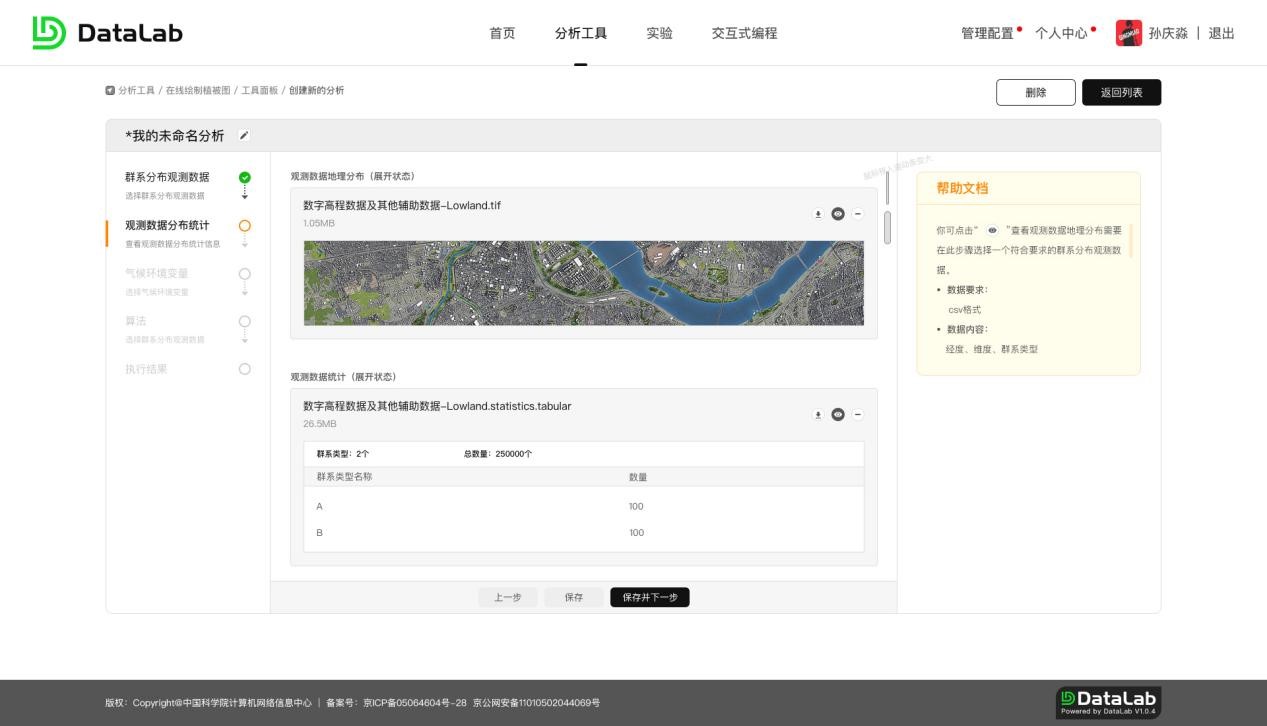Download the Lowland.tif file
1267x726 pixels.
(x=817, y=214)
